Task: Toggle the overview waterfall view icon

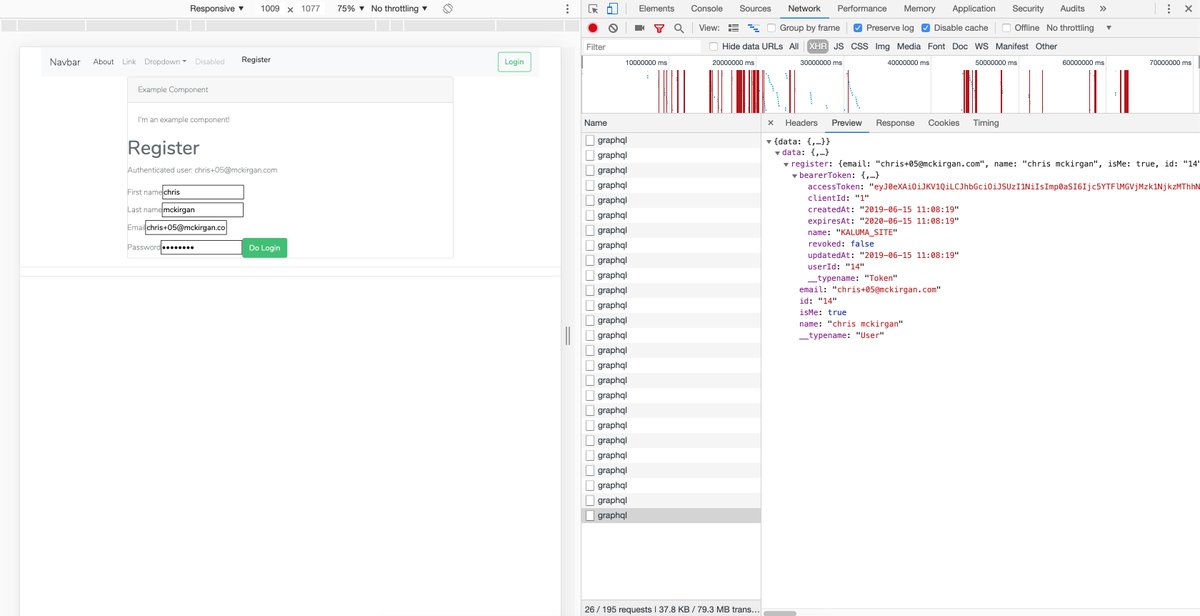Action: pos(754,28)
